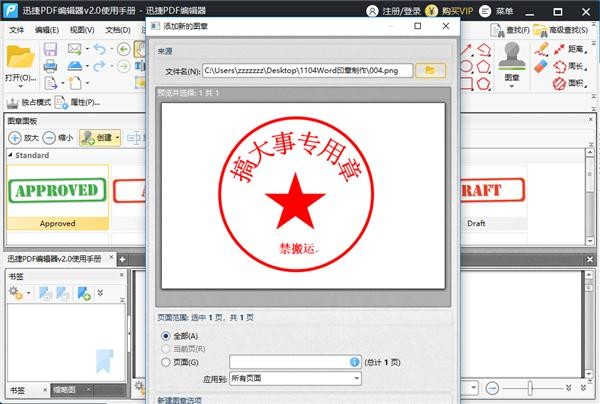The width and height of the screenshot is (600, 404).
Task: Click the 放大 zoom in icon
Action: [x=16, y=137]
